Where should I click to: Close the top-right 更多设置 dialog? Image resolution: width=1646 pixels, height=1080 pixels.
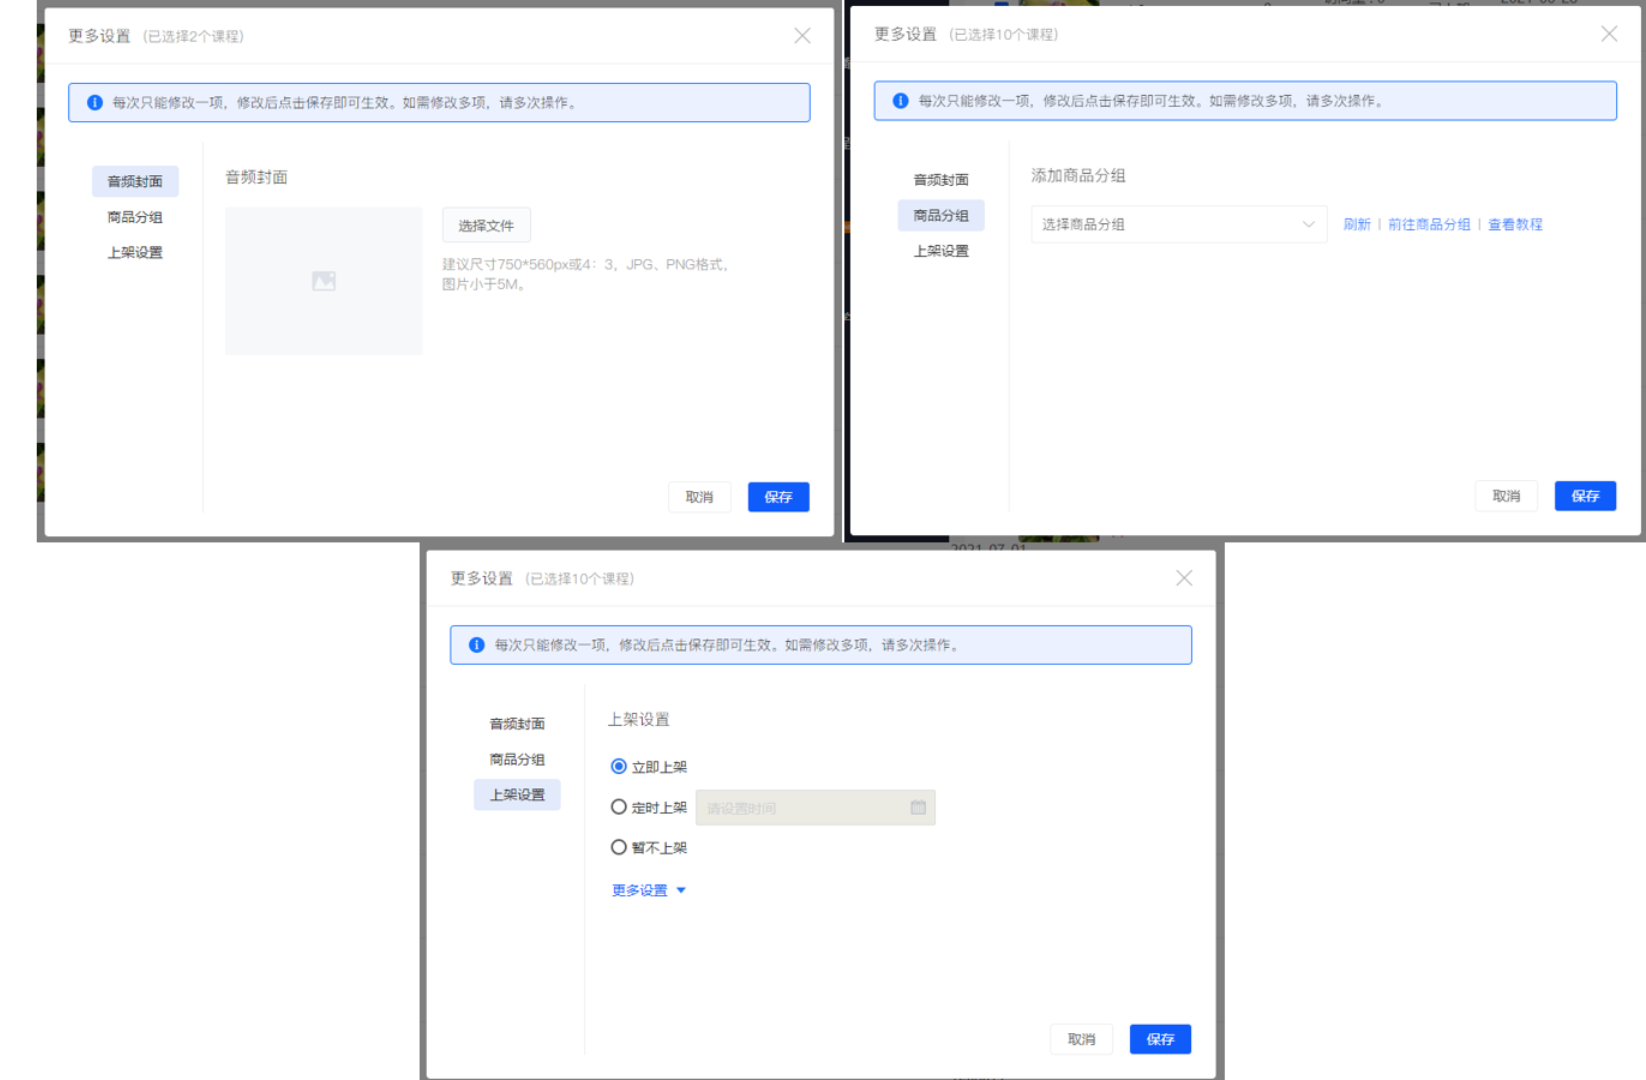pos(1609,34)
